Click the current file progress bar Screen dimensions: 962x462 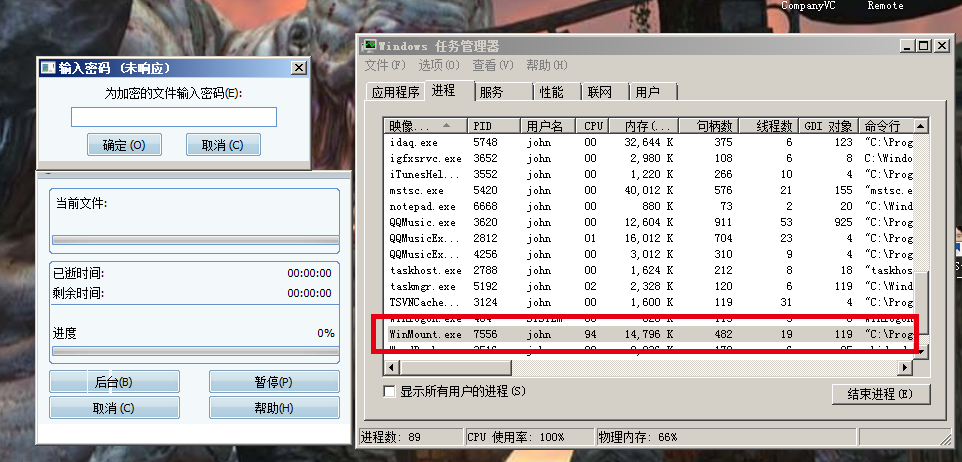pyautogui.click(x=195, y=240)
